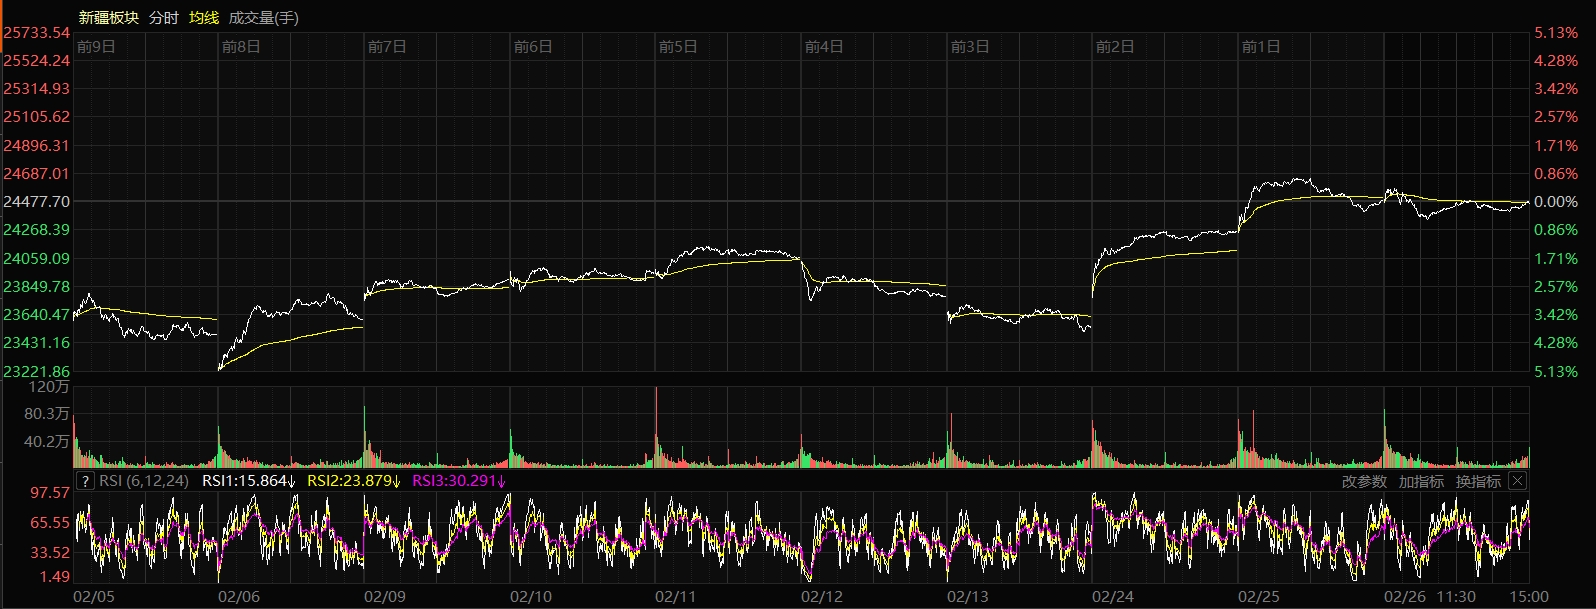The width and height of the screenshot is (1596, 609).
Task: Click the 成交量(手) volume label
Action: click(263, 18)
